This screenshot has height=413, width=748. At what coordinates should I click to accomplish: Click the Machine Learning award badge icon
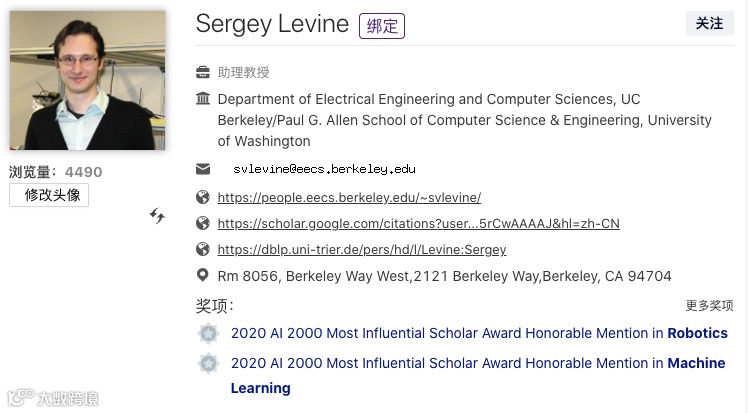tap(208, 363)
